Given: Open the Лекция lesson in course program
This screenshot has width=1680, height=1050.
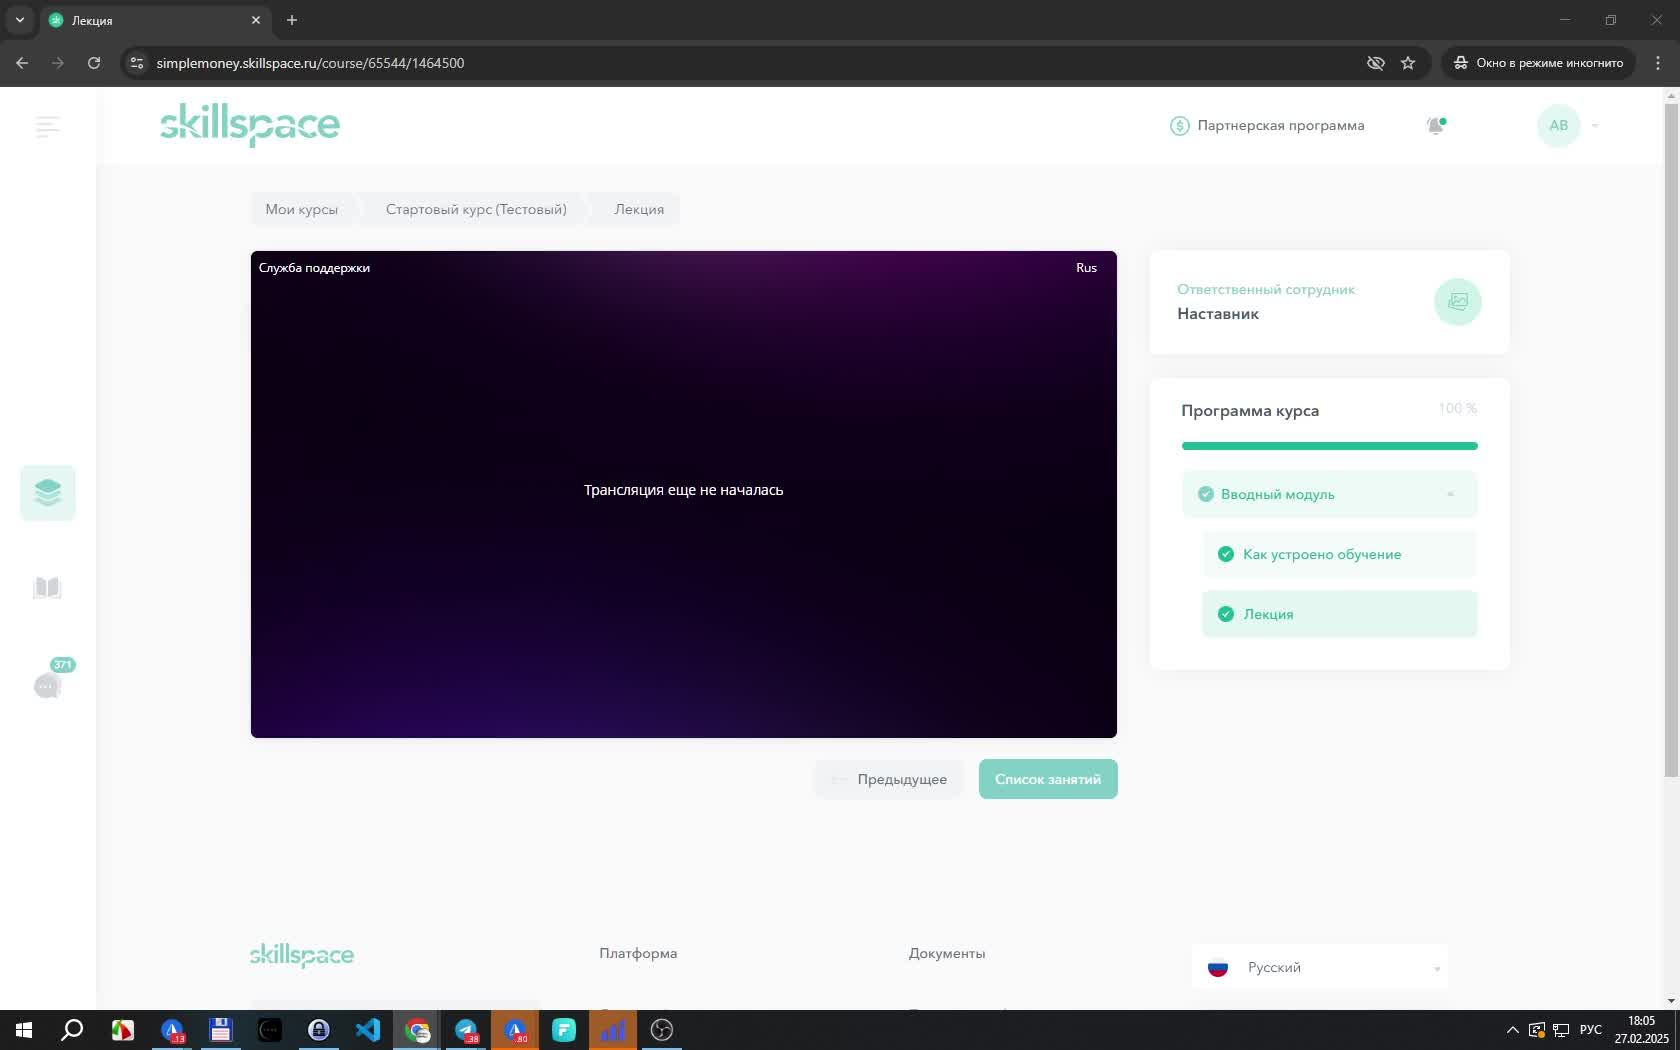Looking at the screenshot, I should [x=1339, y=614].
